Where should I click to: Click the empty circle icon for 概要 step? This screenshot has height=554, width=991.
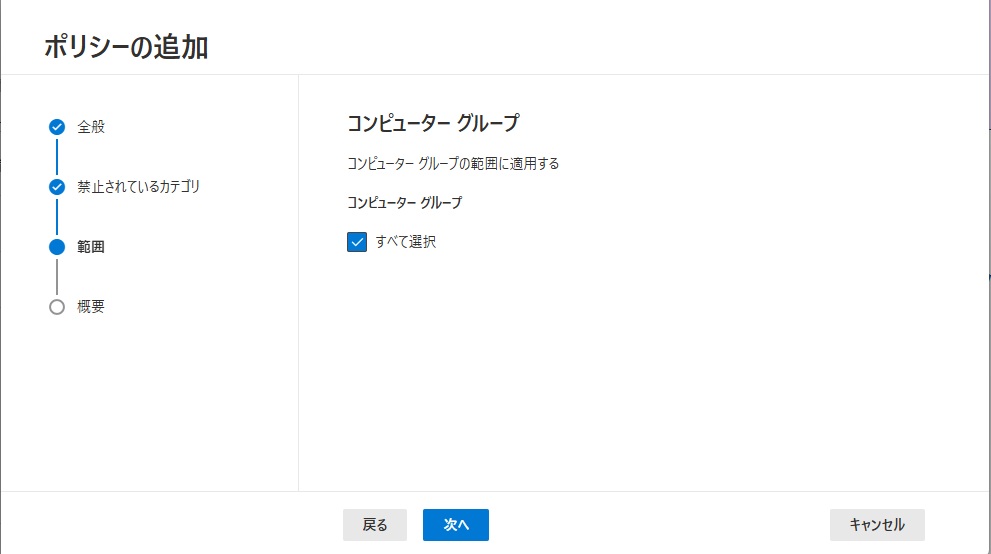point(57,307)
